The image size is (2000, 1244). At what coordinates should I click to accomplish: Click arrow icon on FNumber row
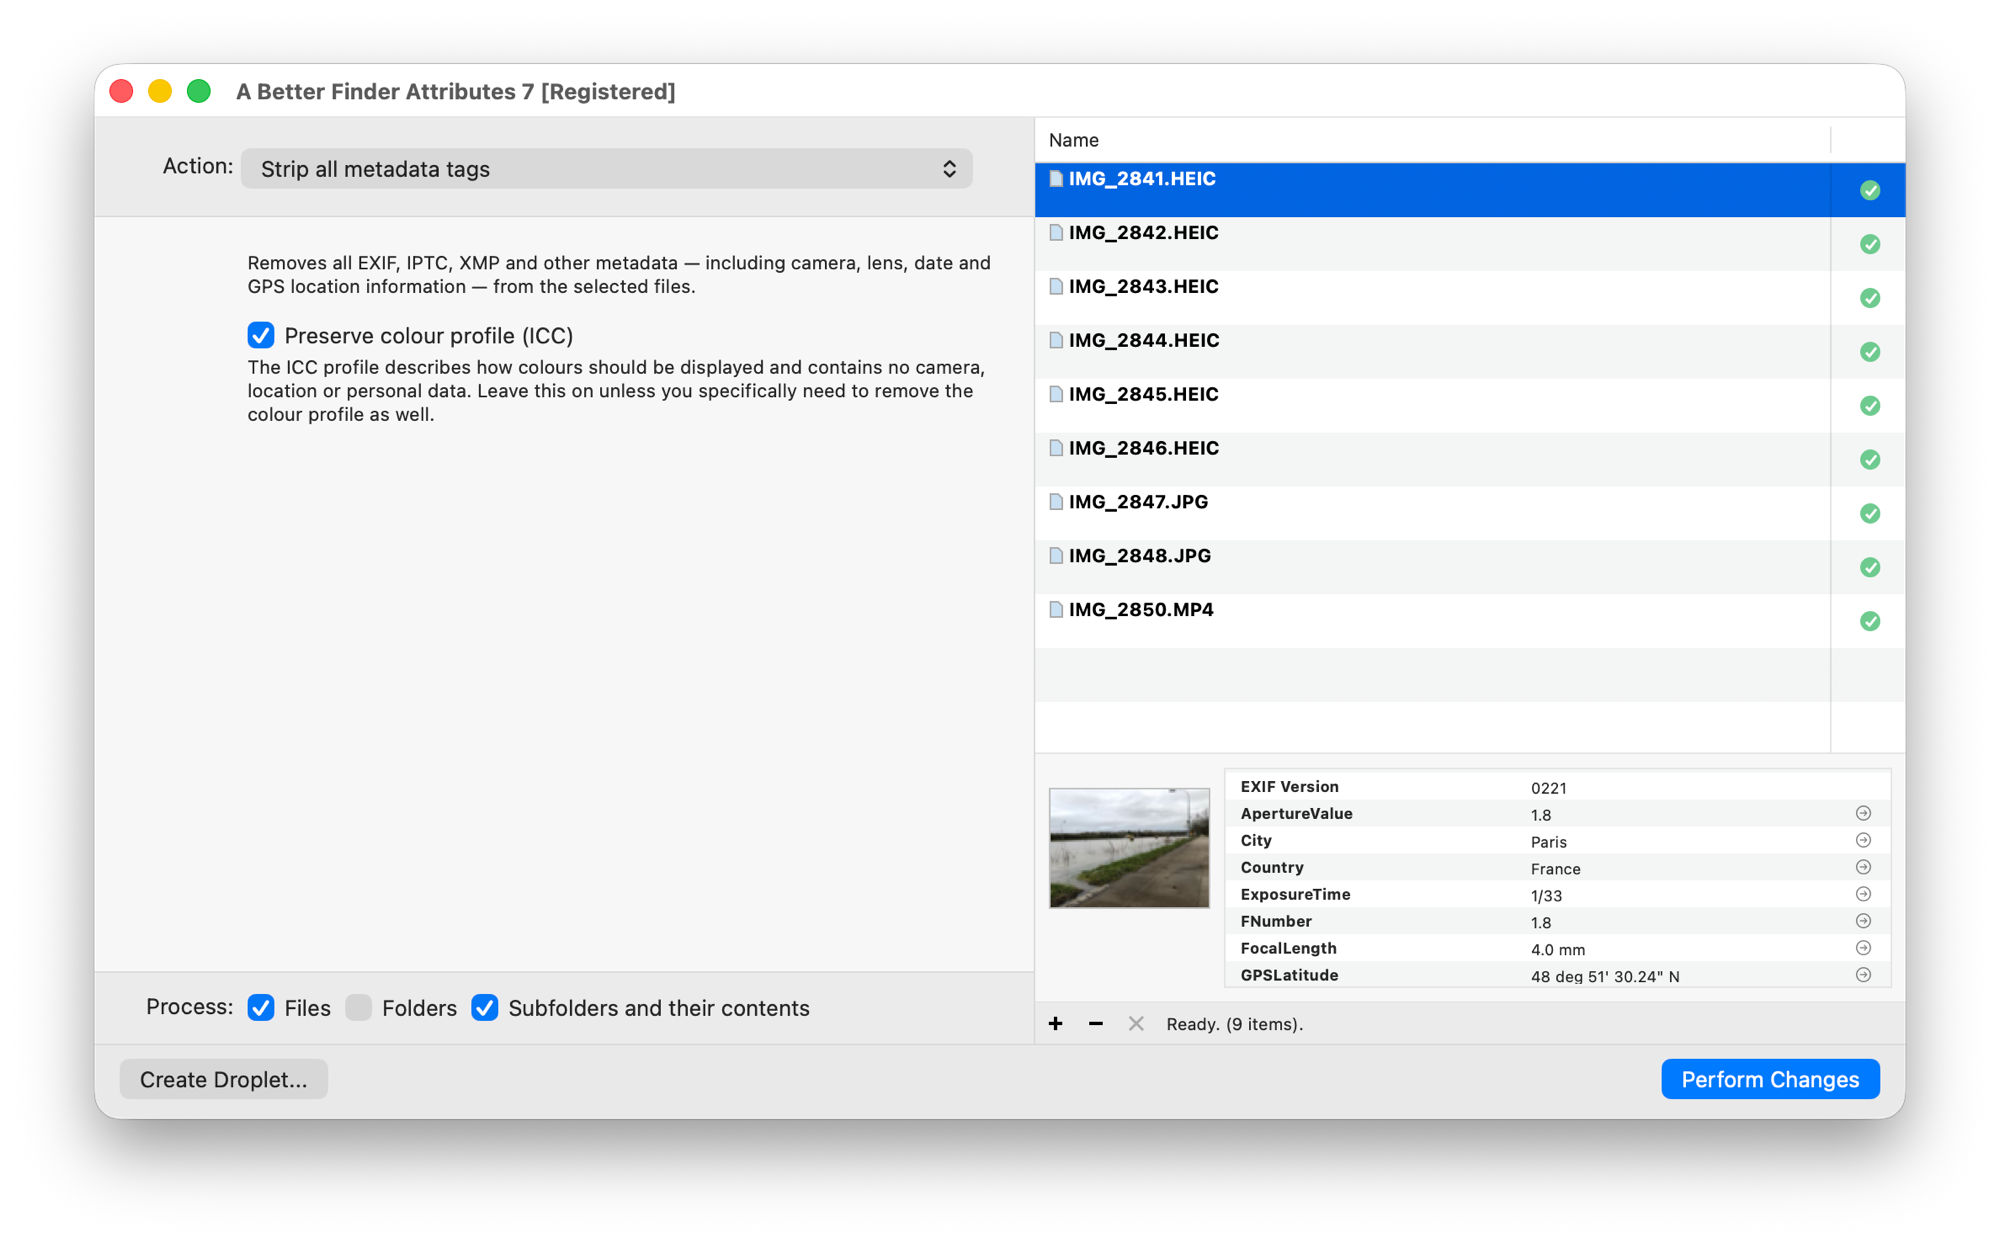point(1863,922)
